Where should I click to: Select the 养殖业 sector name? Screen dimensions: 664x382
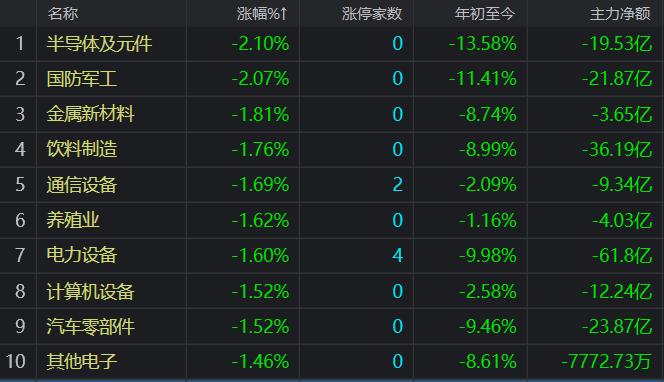73,220
